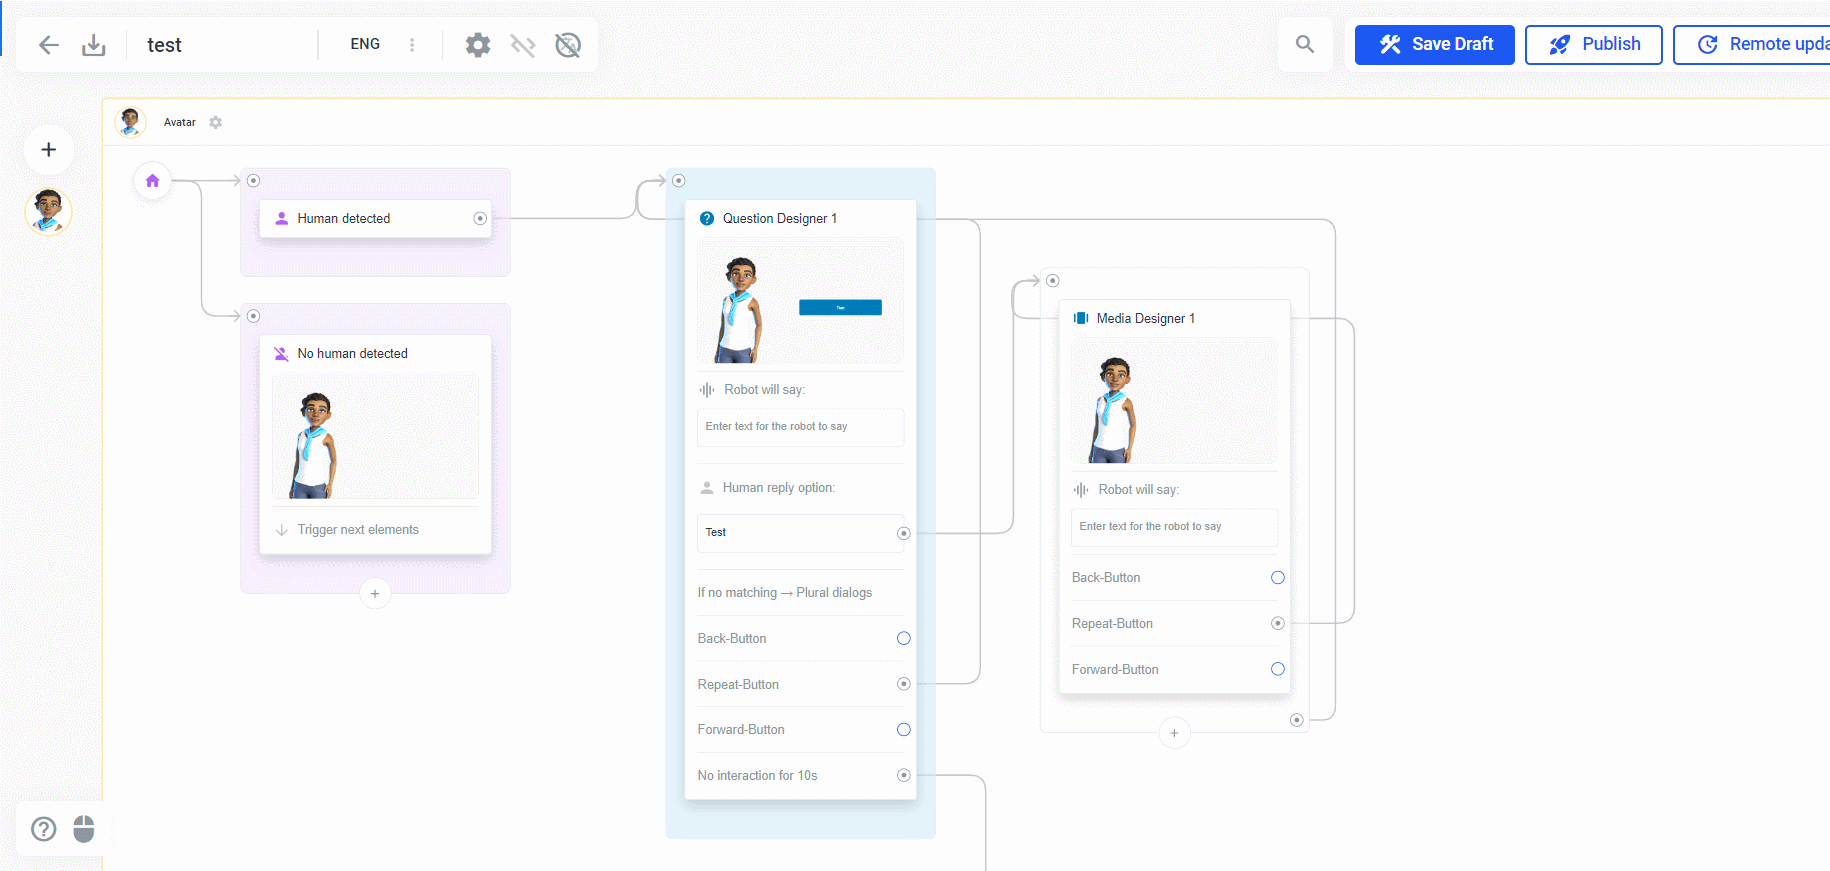
Task: Click output connector below Media Designer card
Action: click(1297, 720)
